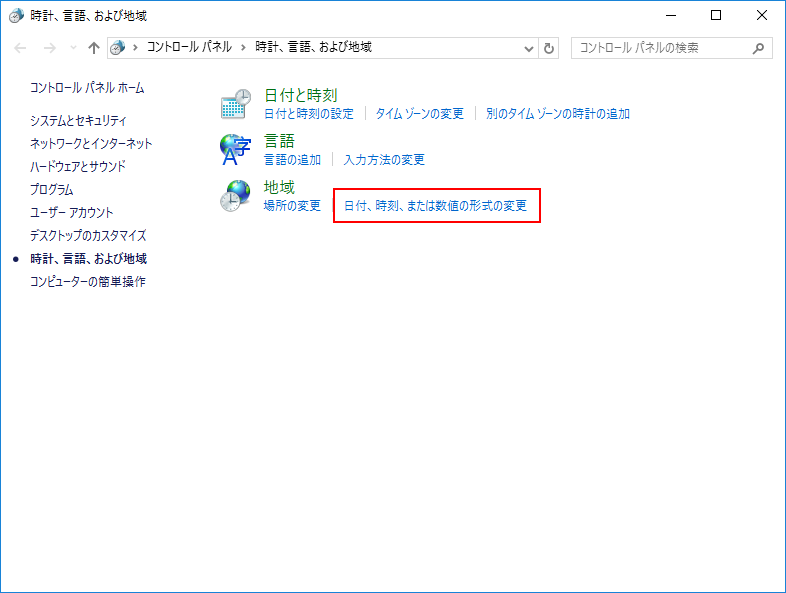Click the search magnifier icon
This screenshot has width=786, height=593.
[758, 48]
